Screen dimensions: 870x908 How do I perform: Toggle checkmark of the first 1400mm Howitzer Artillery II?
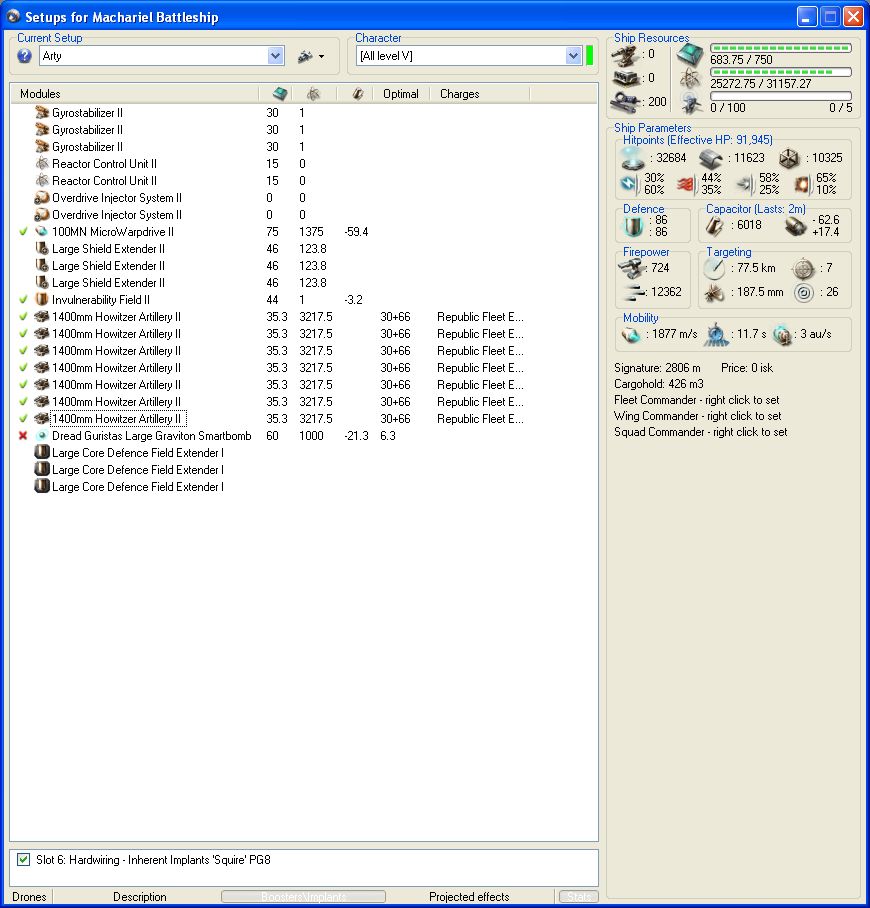coord(23,317)
